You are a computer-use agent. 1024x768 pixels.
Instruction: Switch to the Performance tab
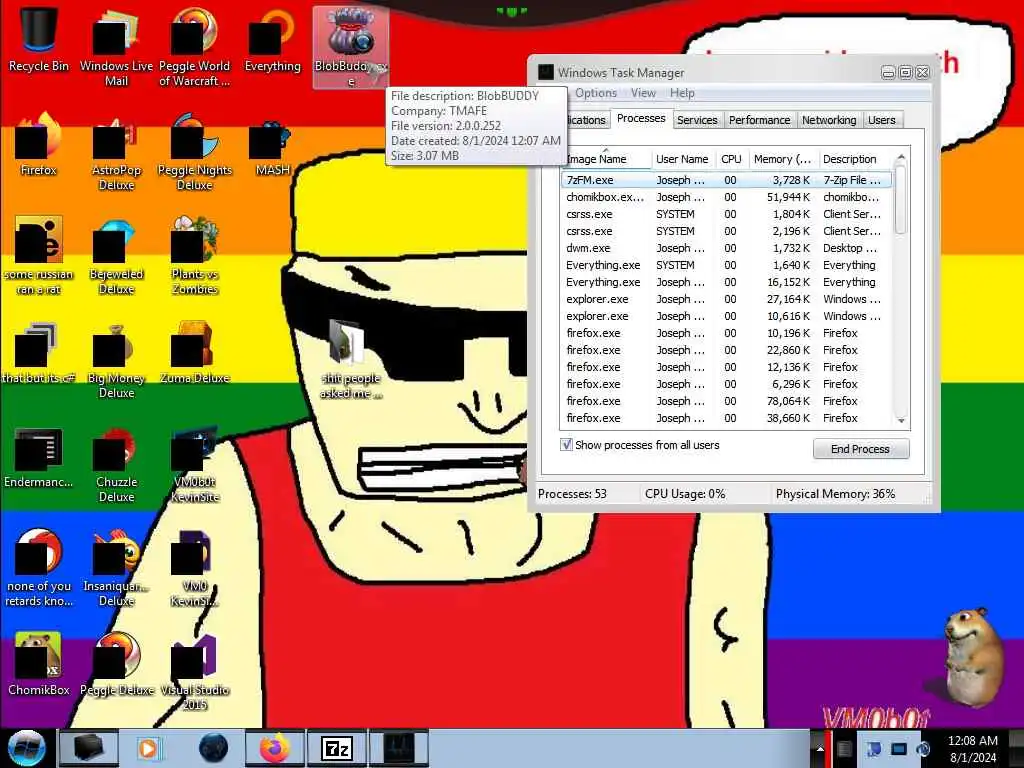[x=759, y=120]
